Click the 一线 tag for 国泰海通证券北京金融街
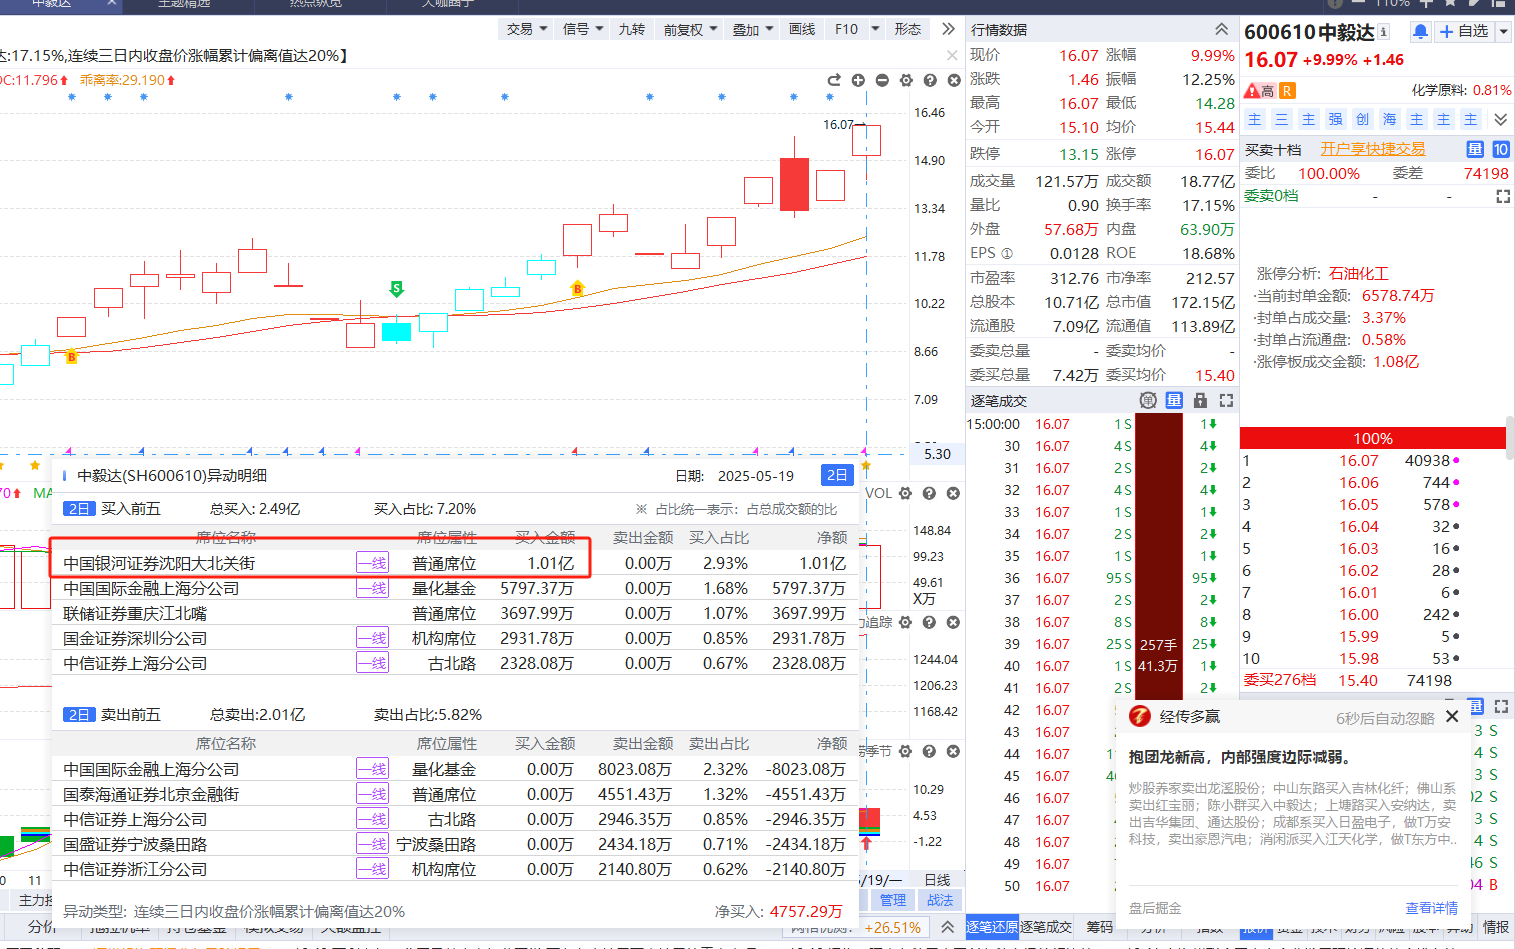The width and height of the screenshot is (1515, 949). click(x=372, y=794)
